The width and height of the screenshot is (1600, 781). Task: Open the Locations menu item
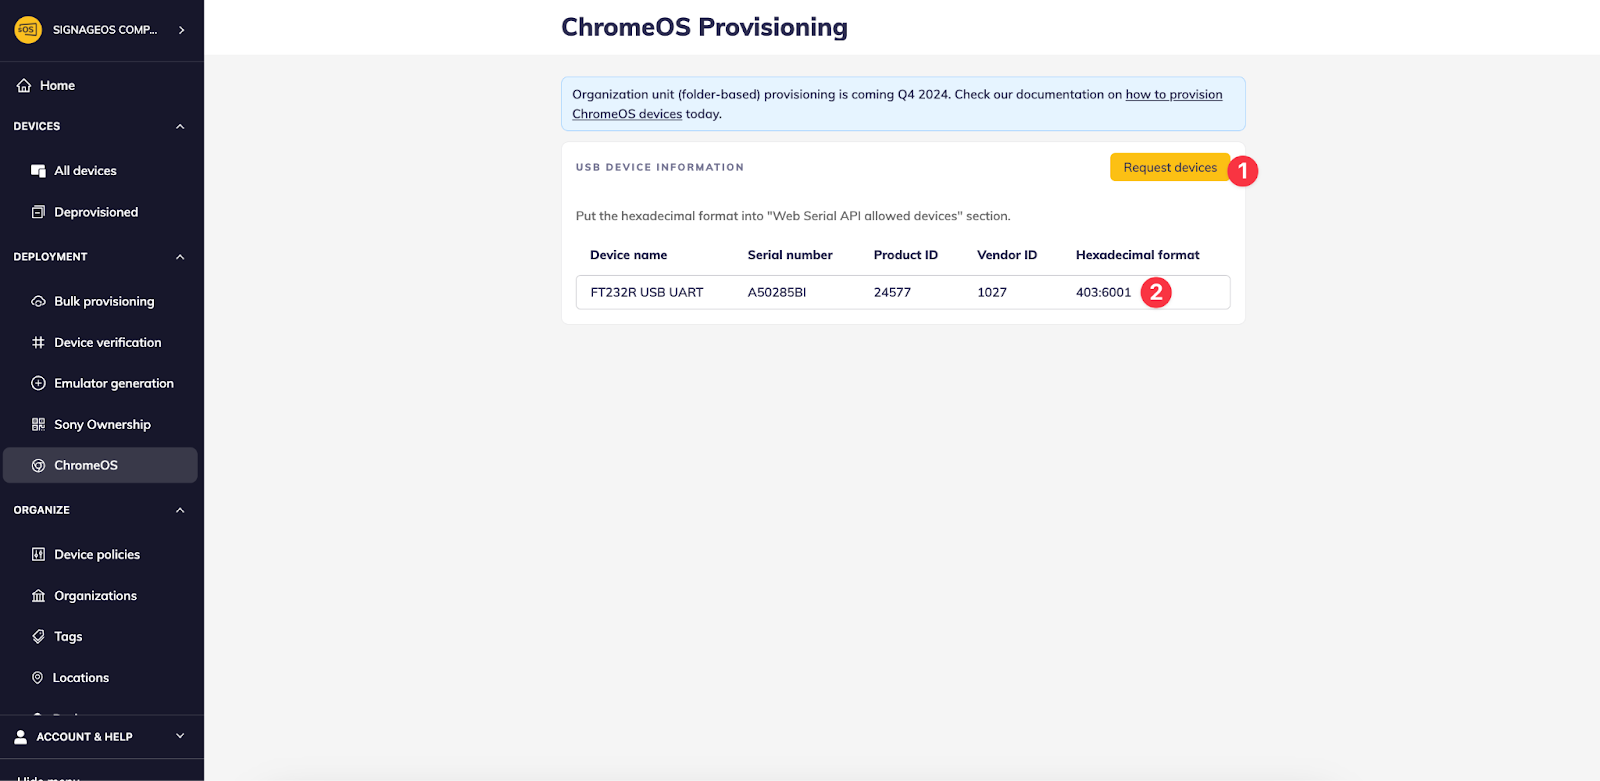click(x=81, y=678)
